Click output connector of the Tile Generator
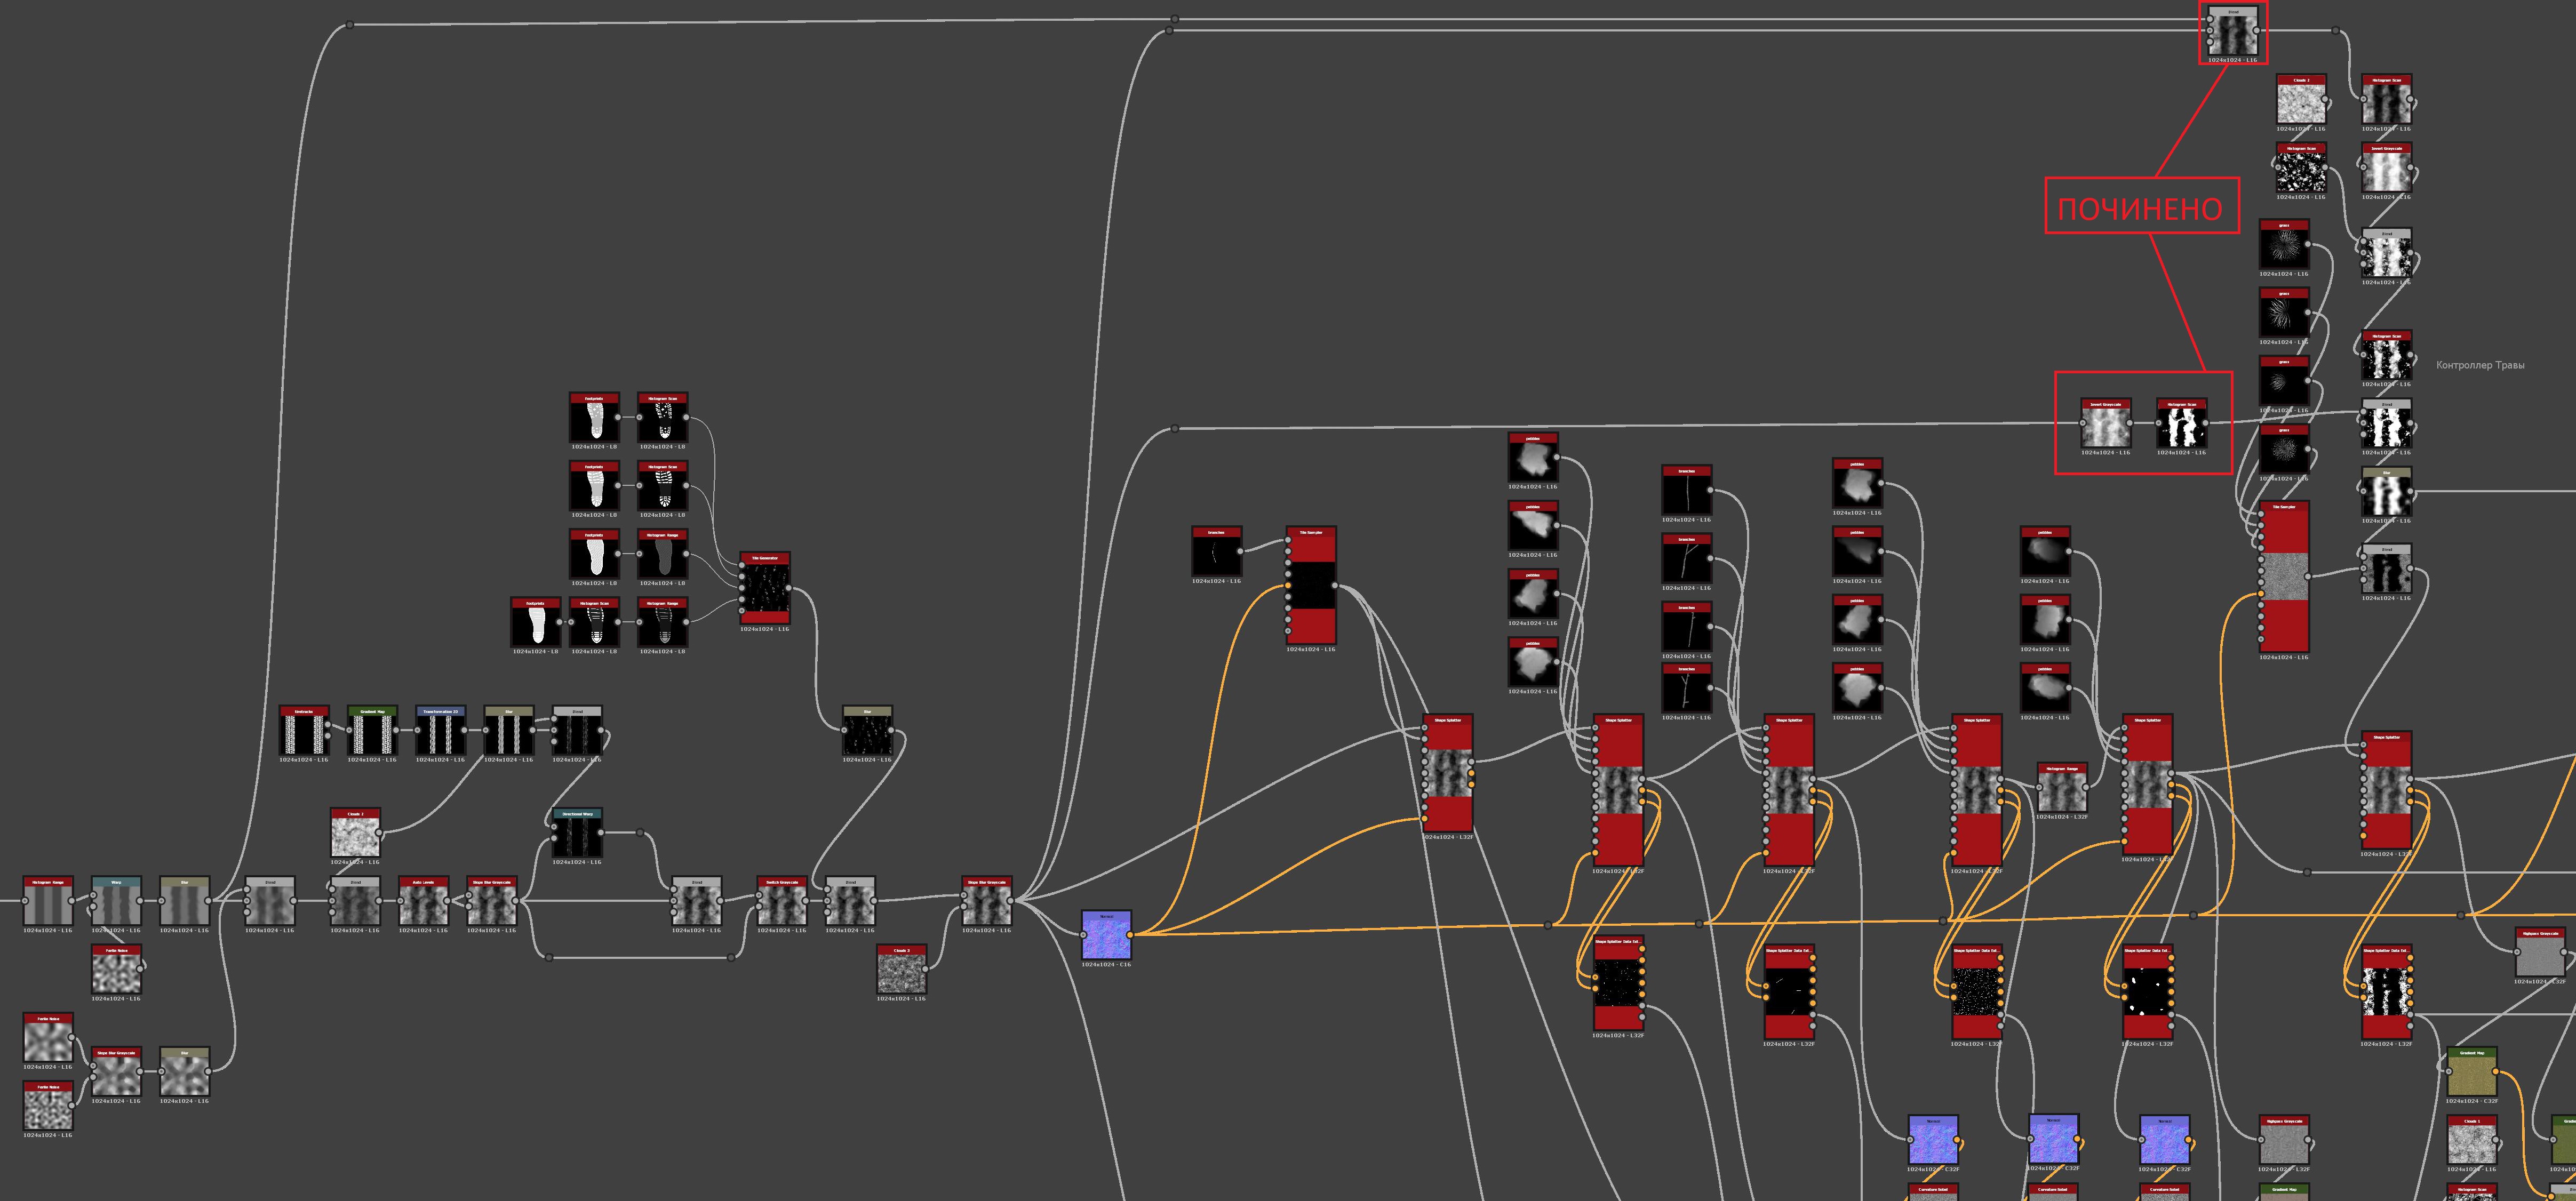 point(790,588)
